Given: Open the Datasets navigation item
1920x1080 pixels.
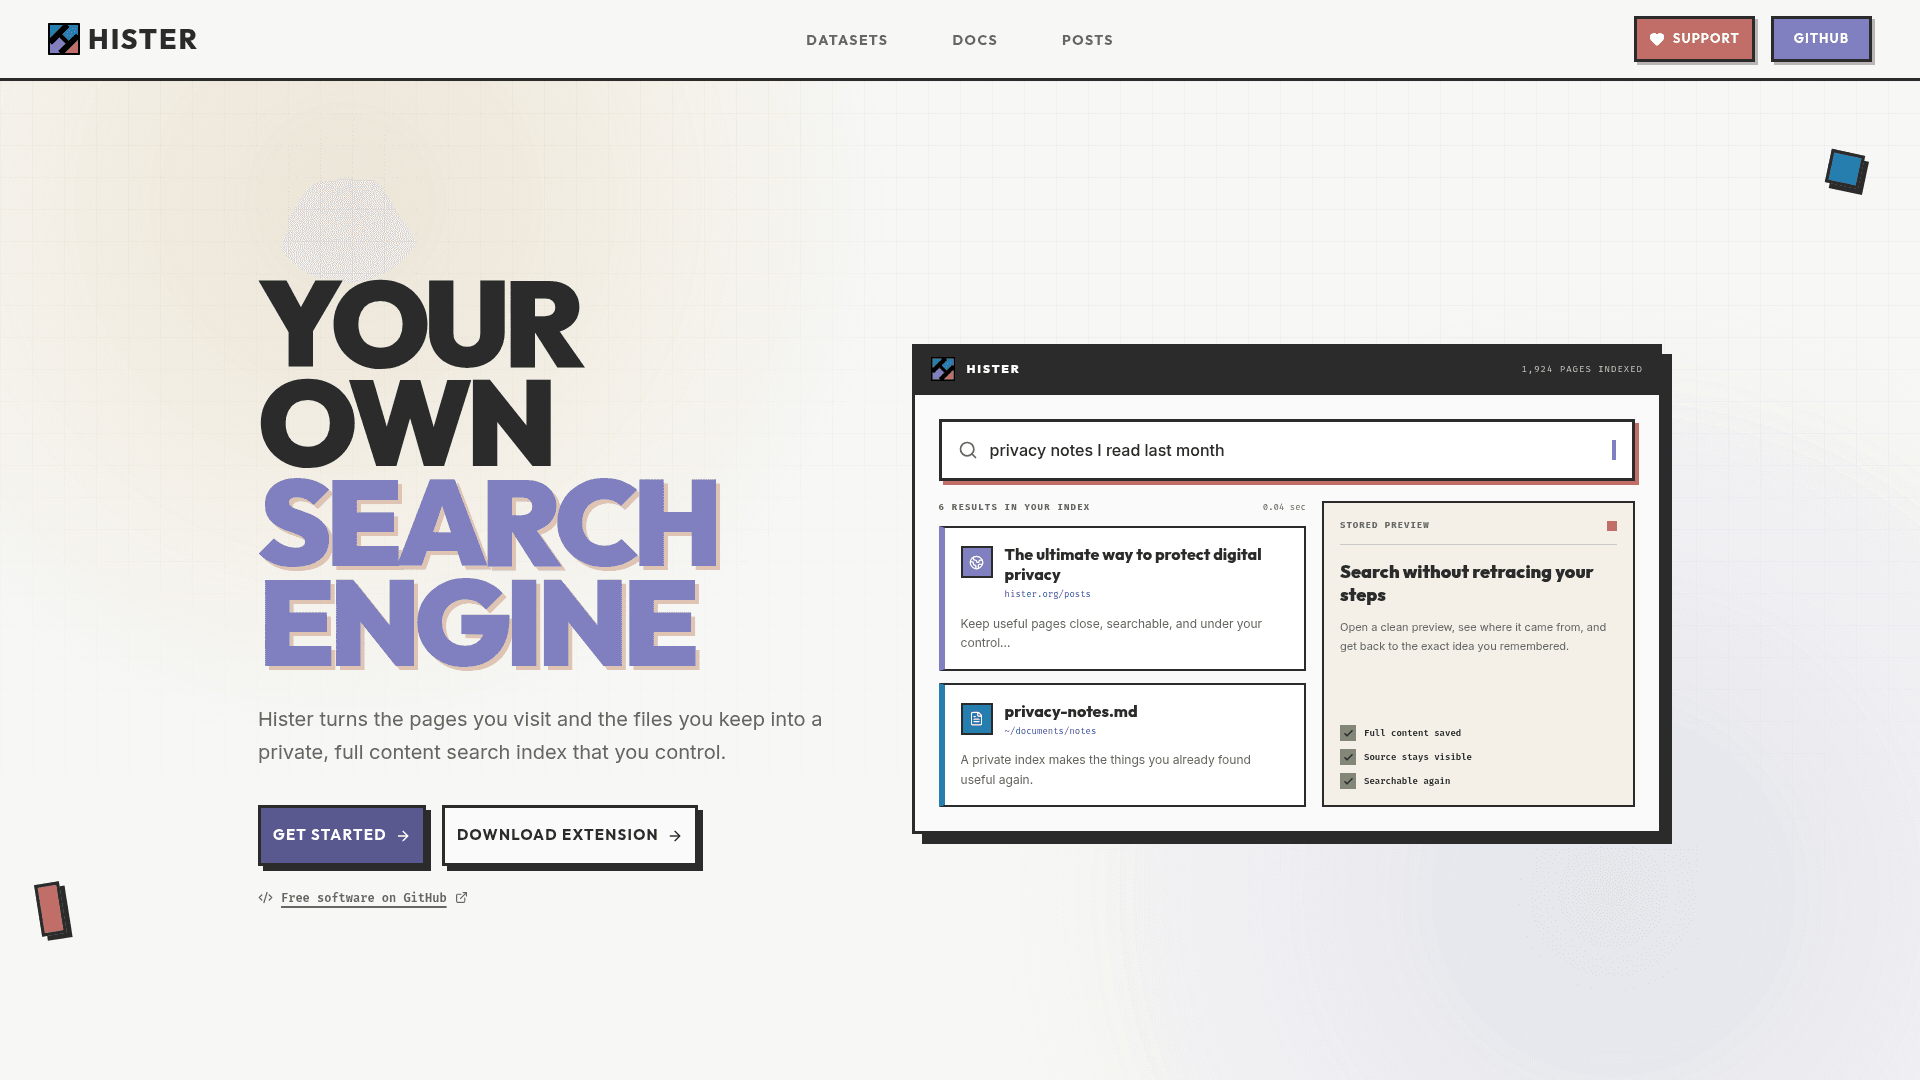Looking at the screenshot, I should click(847, 40).
